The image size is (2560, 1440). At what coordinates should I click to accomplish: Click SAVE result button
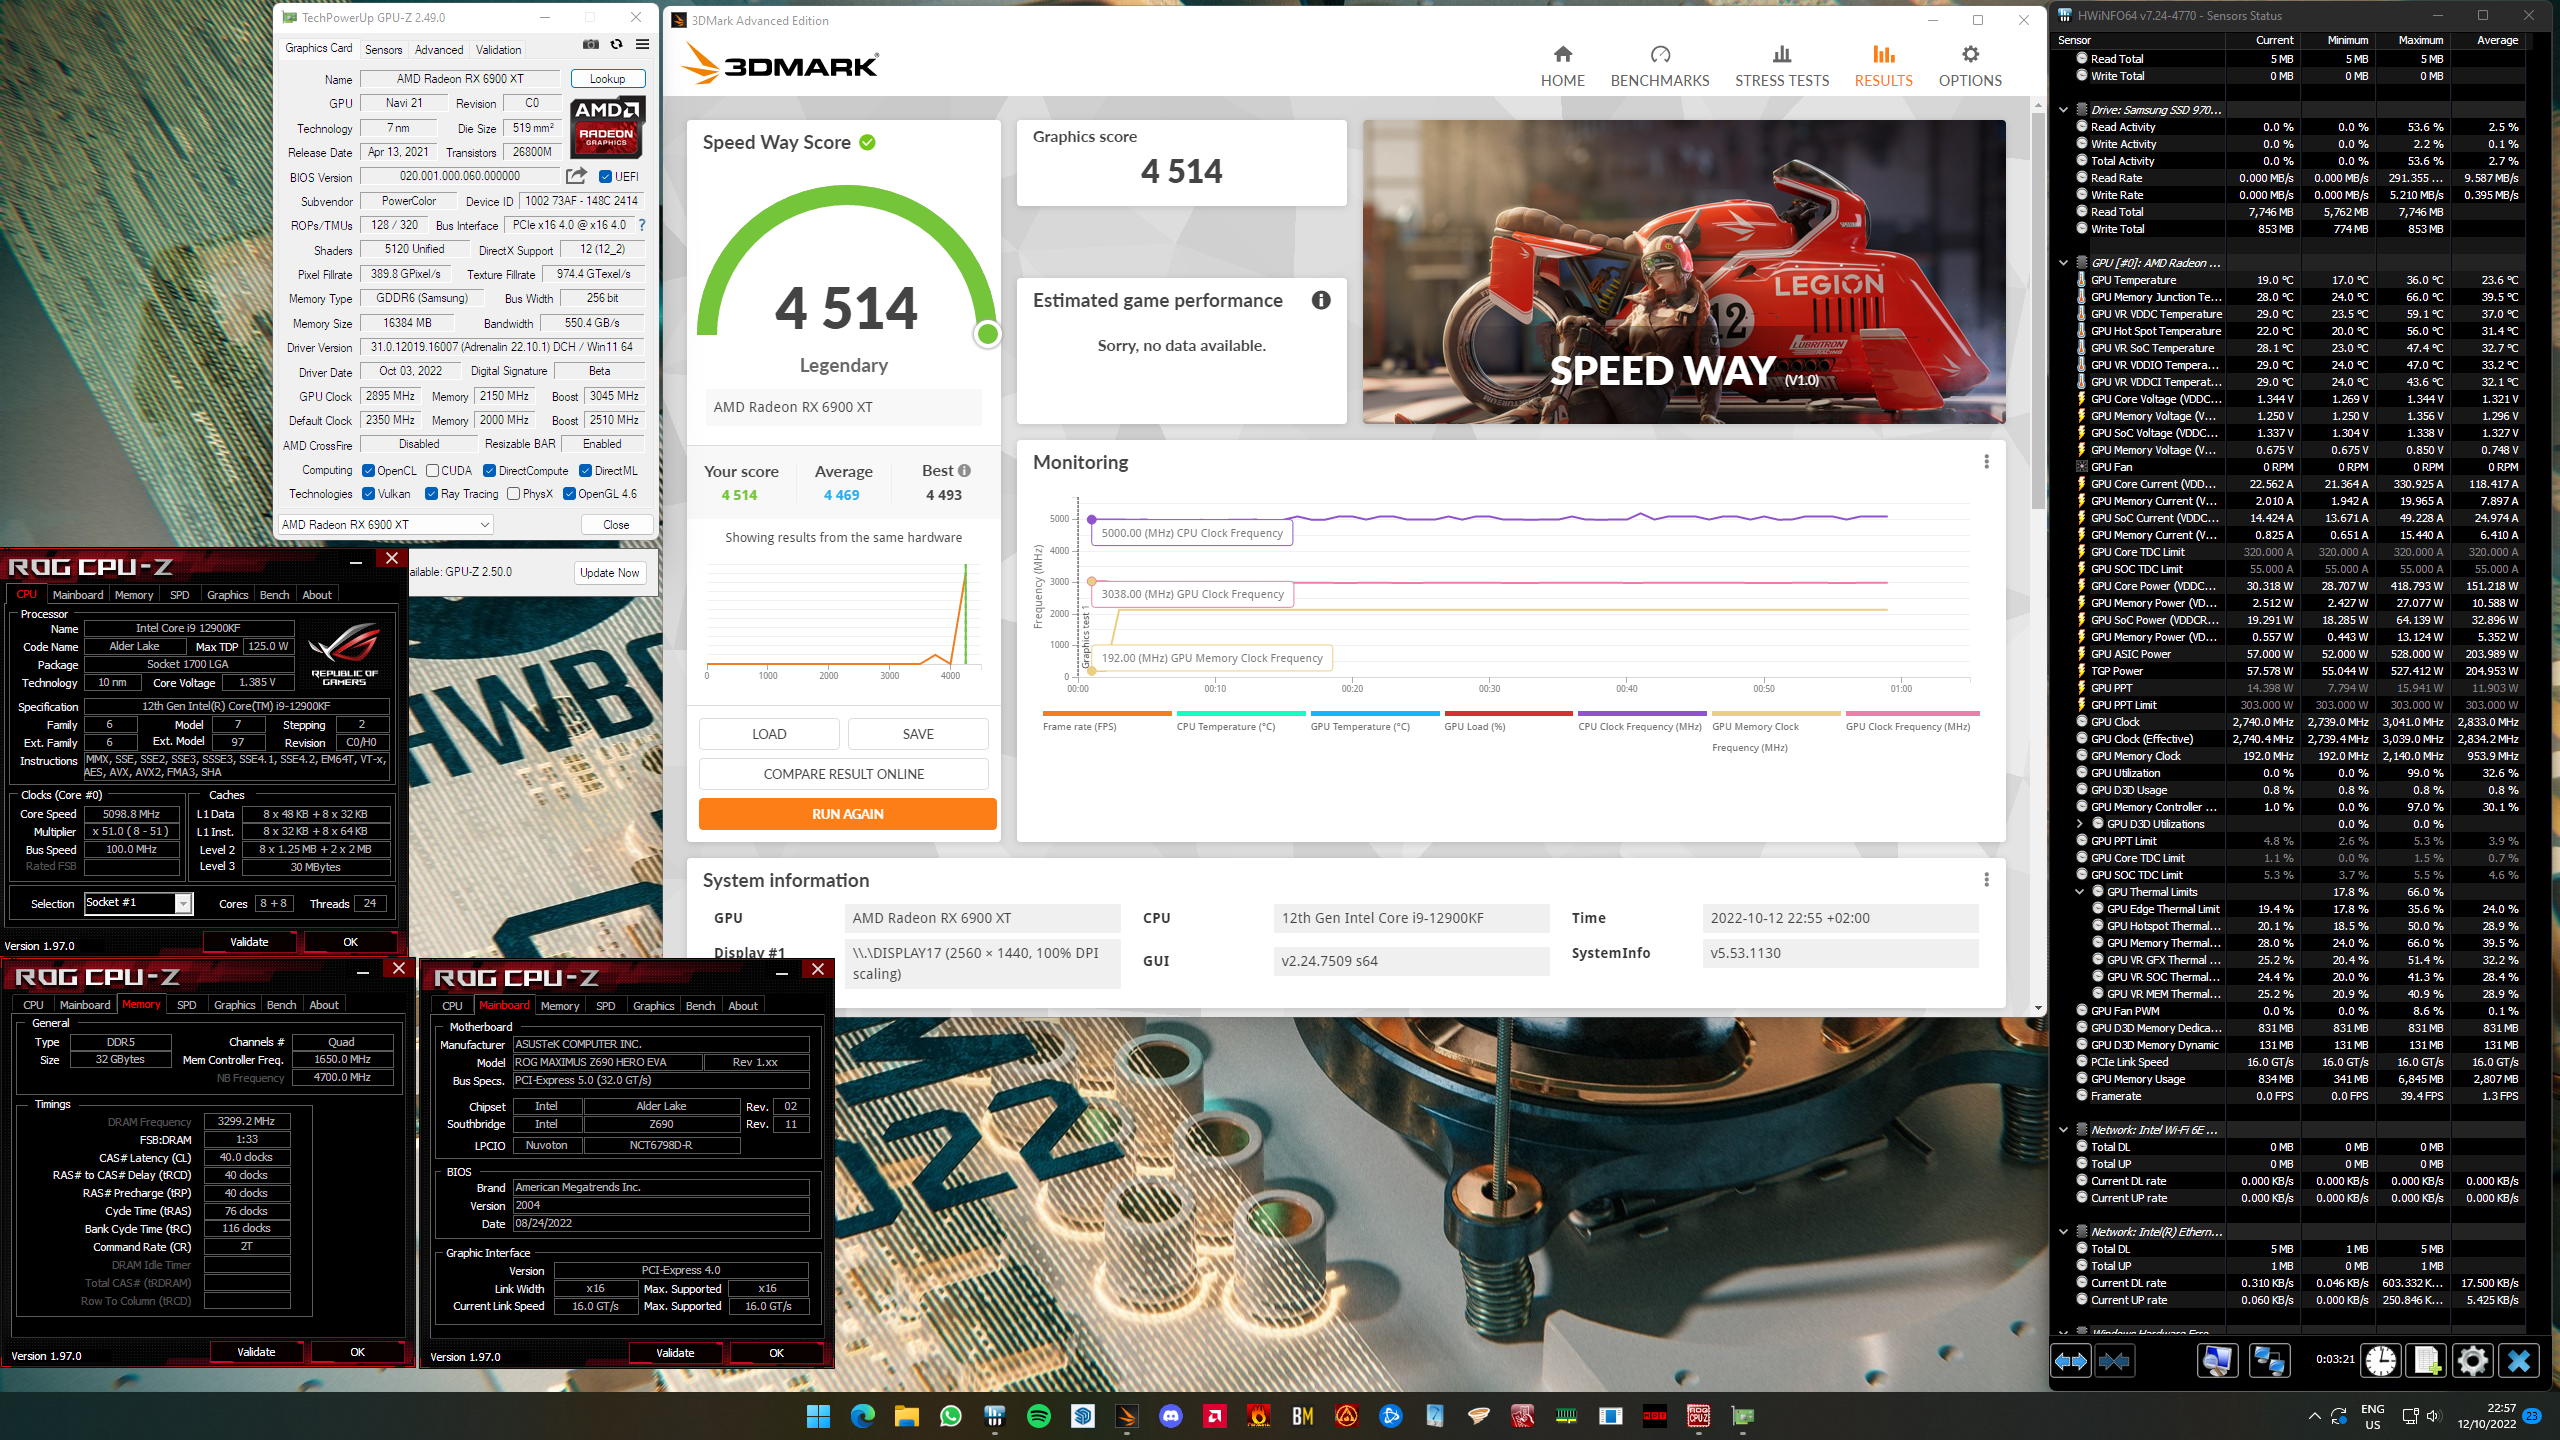tap(918, 734)
